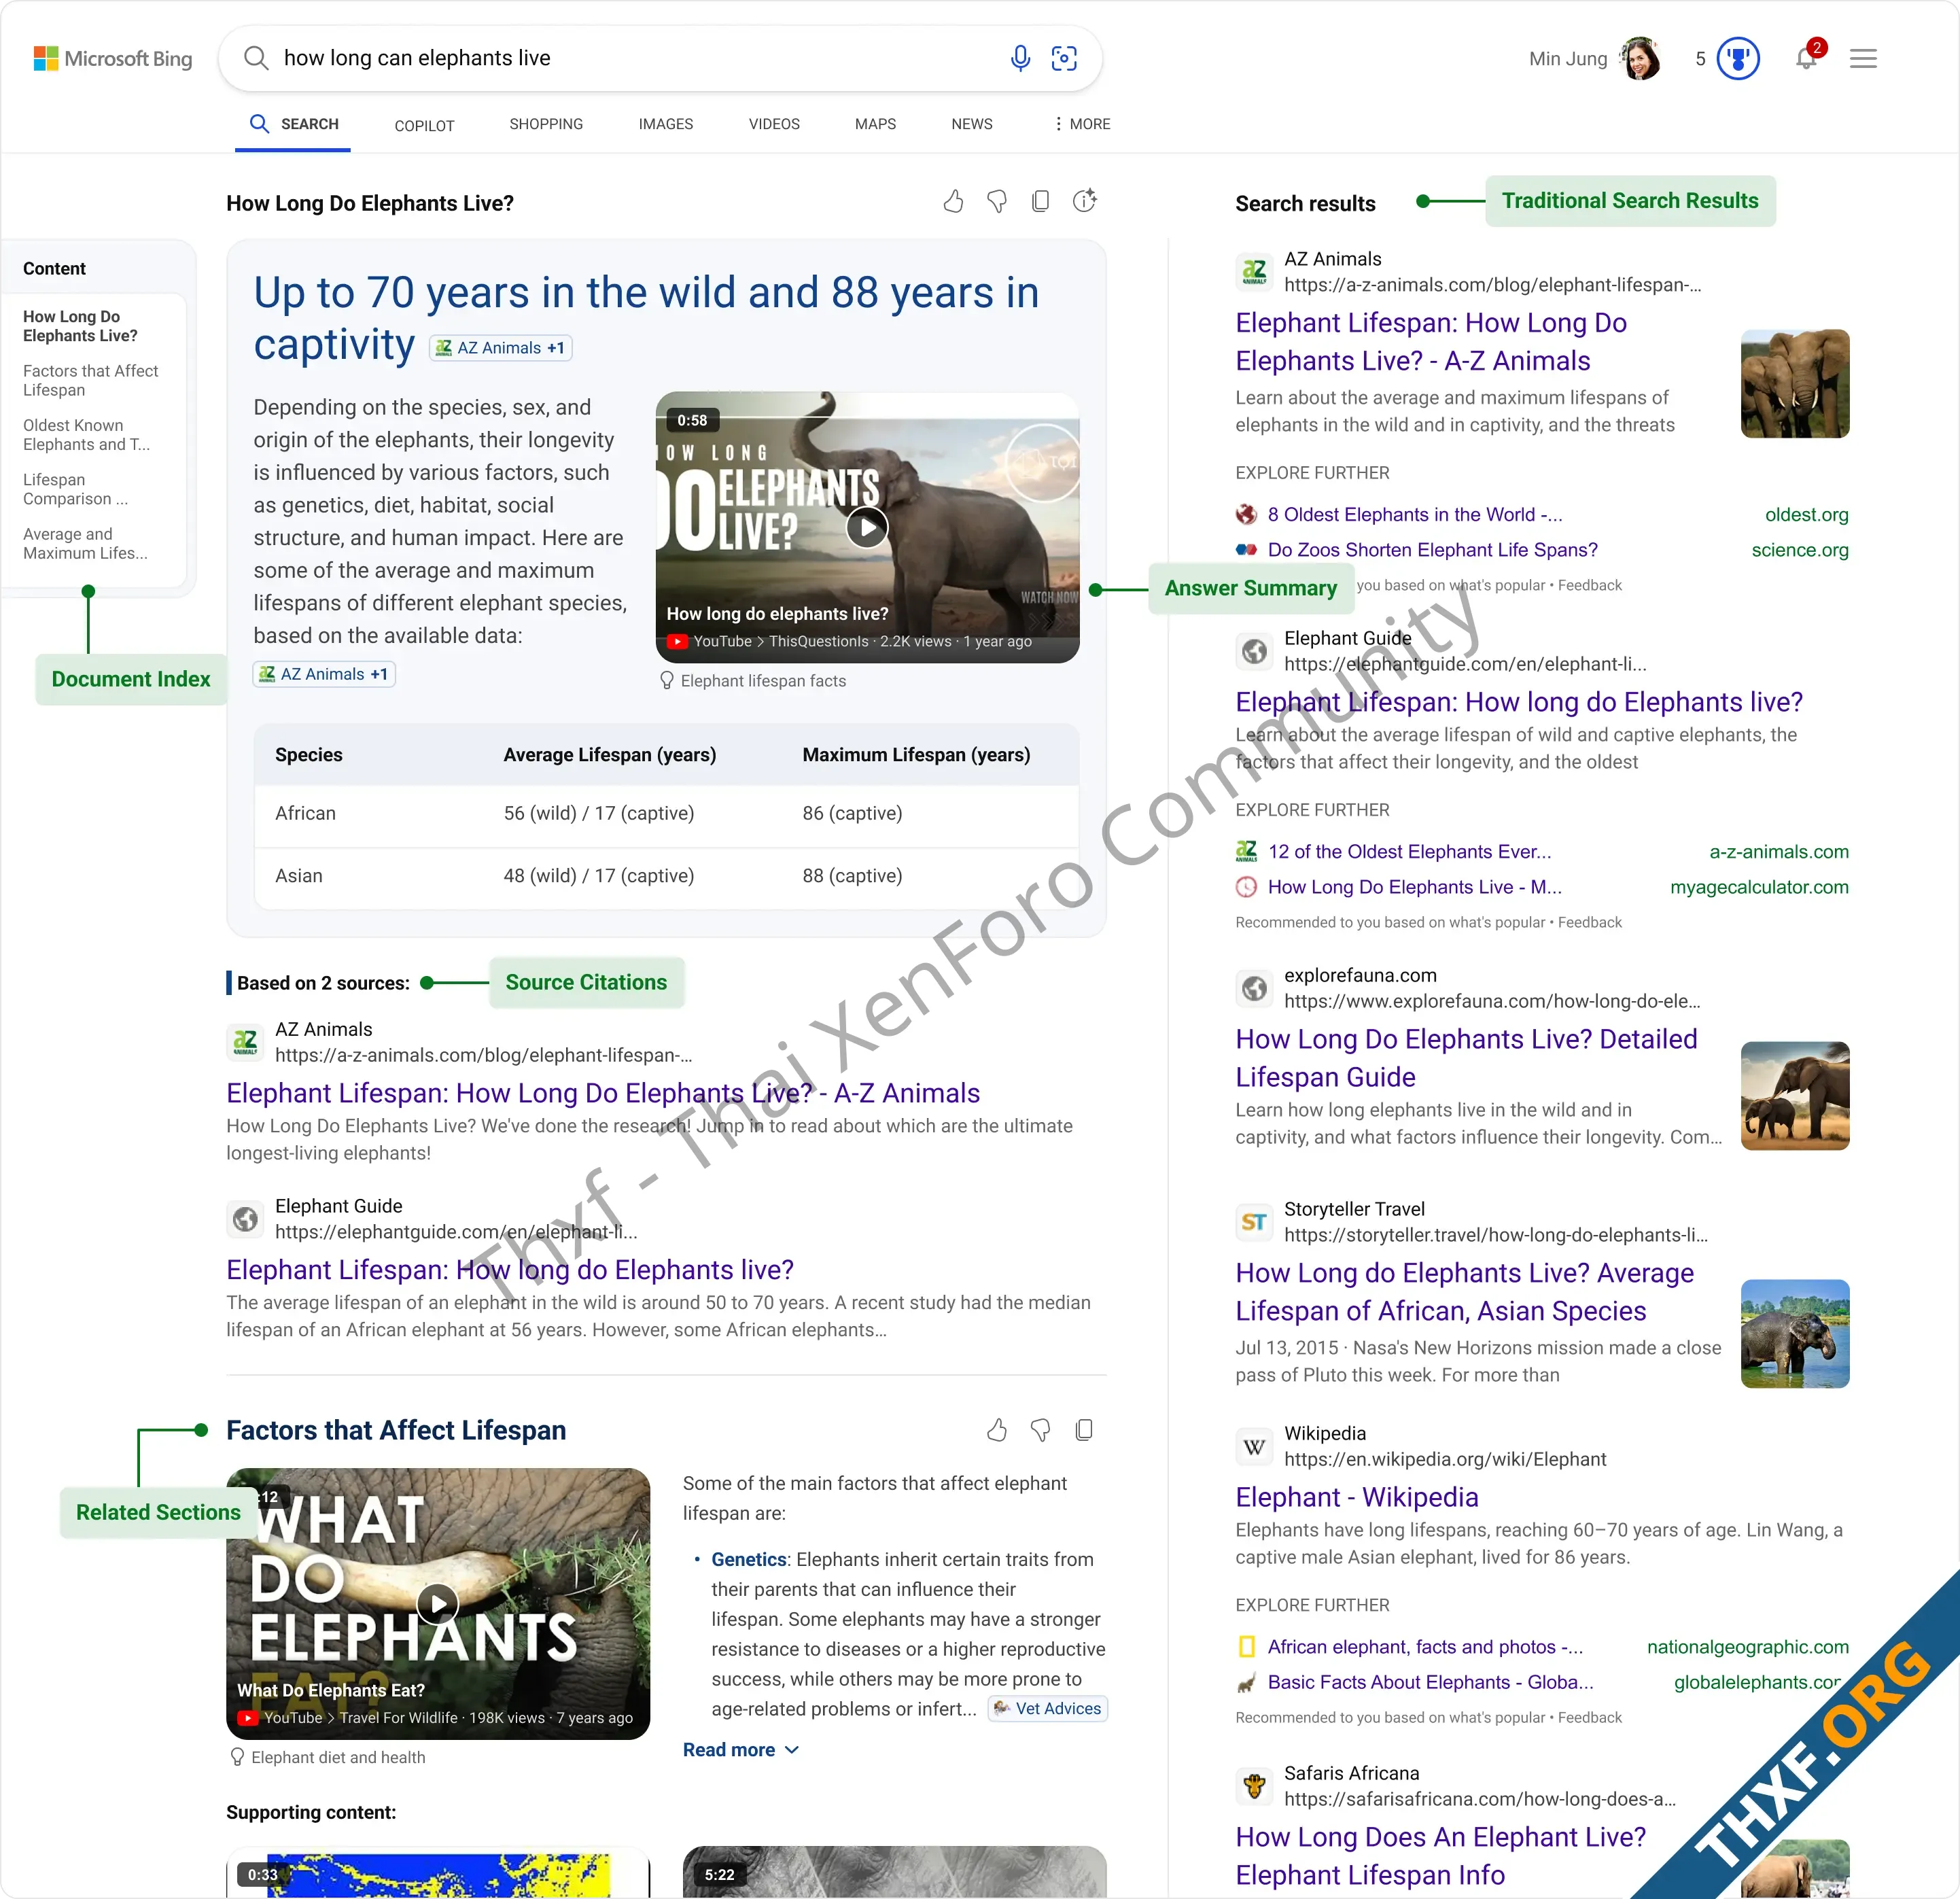Open visual search camera icon
1960x1899 pixels.
(1064, 58)
